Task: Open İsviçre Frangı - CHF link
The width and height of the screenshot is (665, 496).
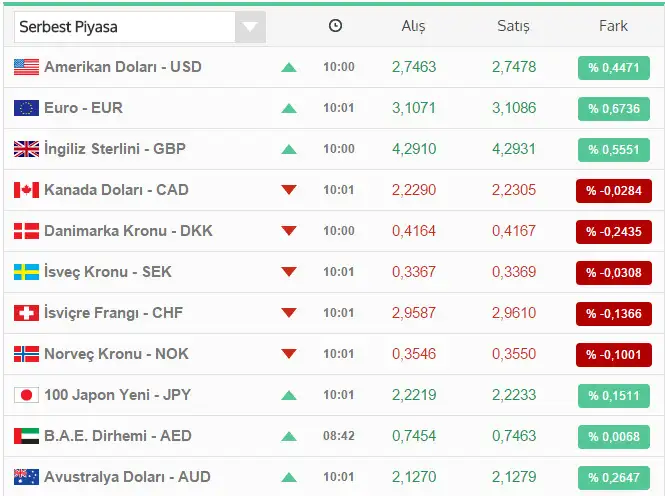Action: click(x=114, y=313)
